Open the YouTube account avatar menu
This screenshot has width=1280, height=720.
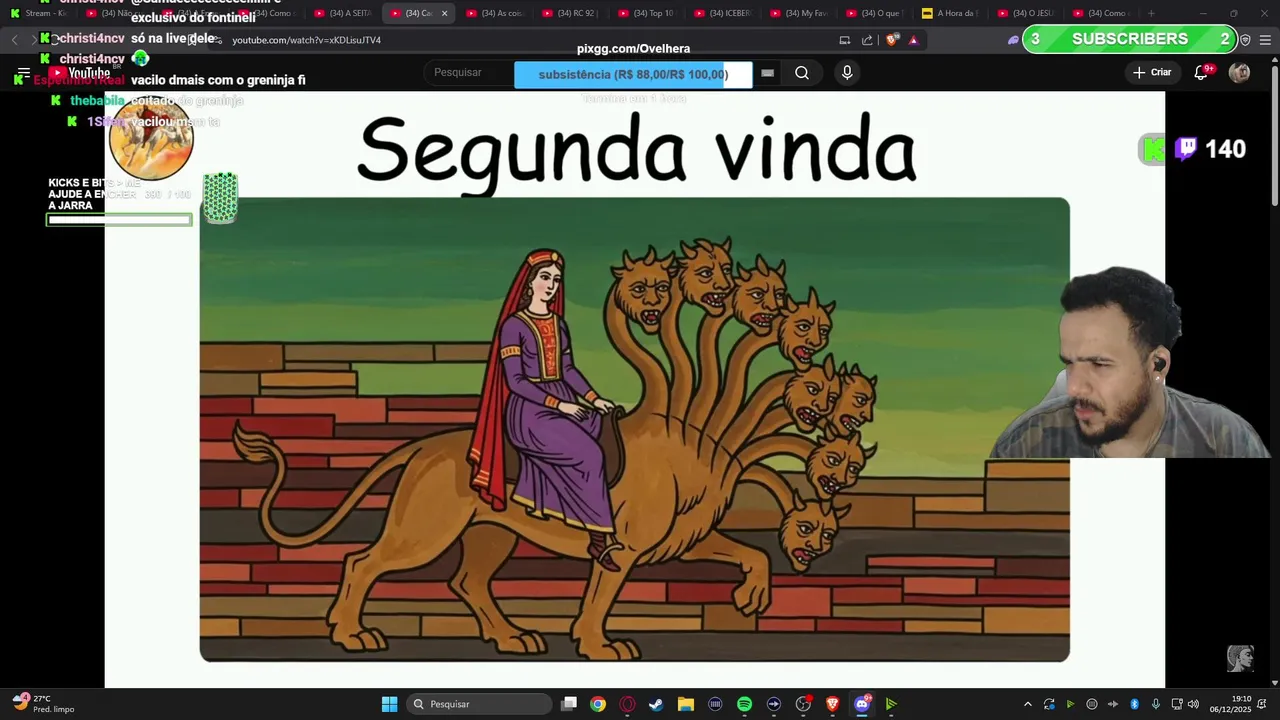(x=1239, y=72)
